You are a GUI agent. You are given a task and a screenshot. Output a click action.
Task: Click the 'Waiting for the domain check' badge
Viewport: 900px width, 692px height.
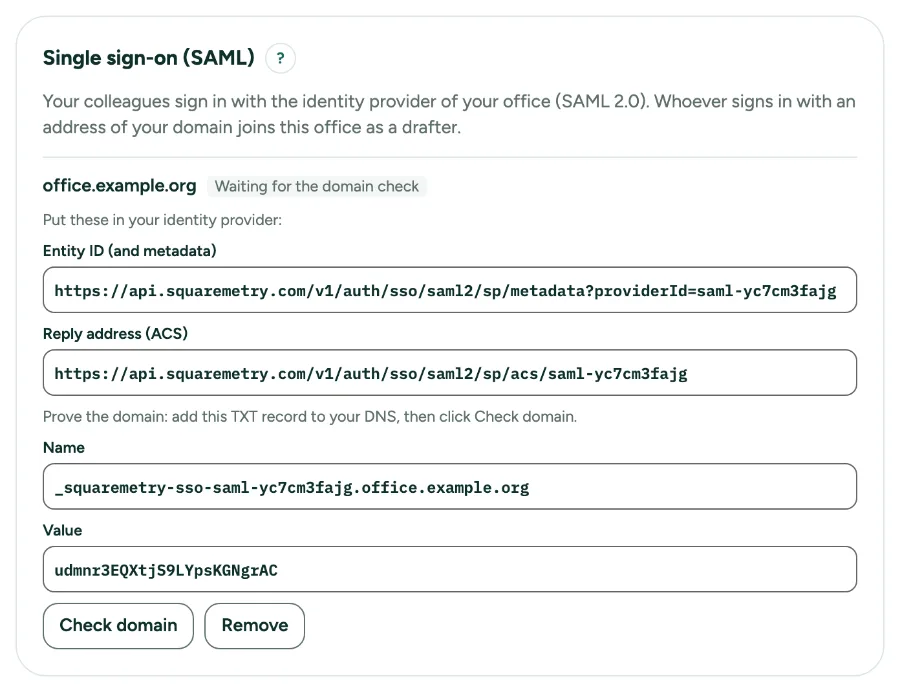[317, 186]
